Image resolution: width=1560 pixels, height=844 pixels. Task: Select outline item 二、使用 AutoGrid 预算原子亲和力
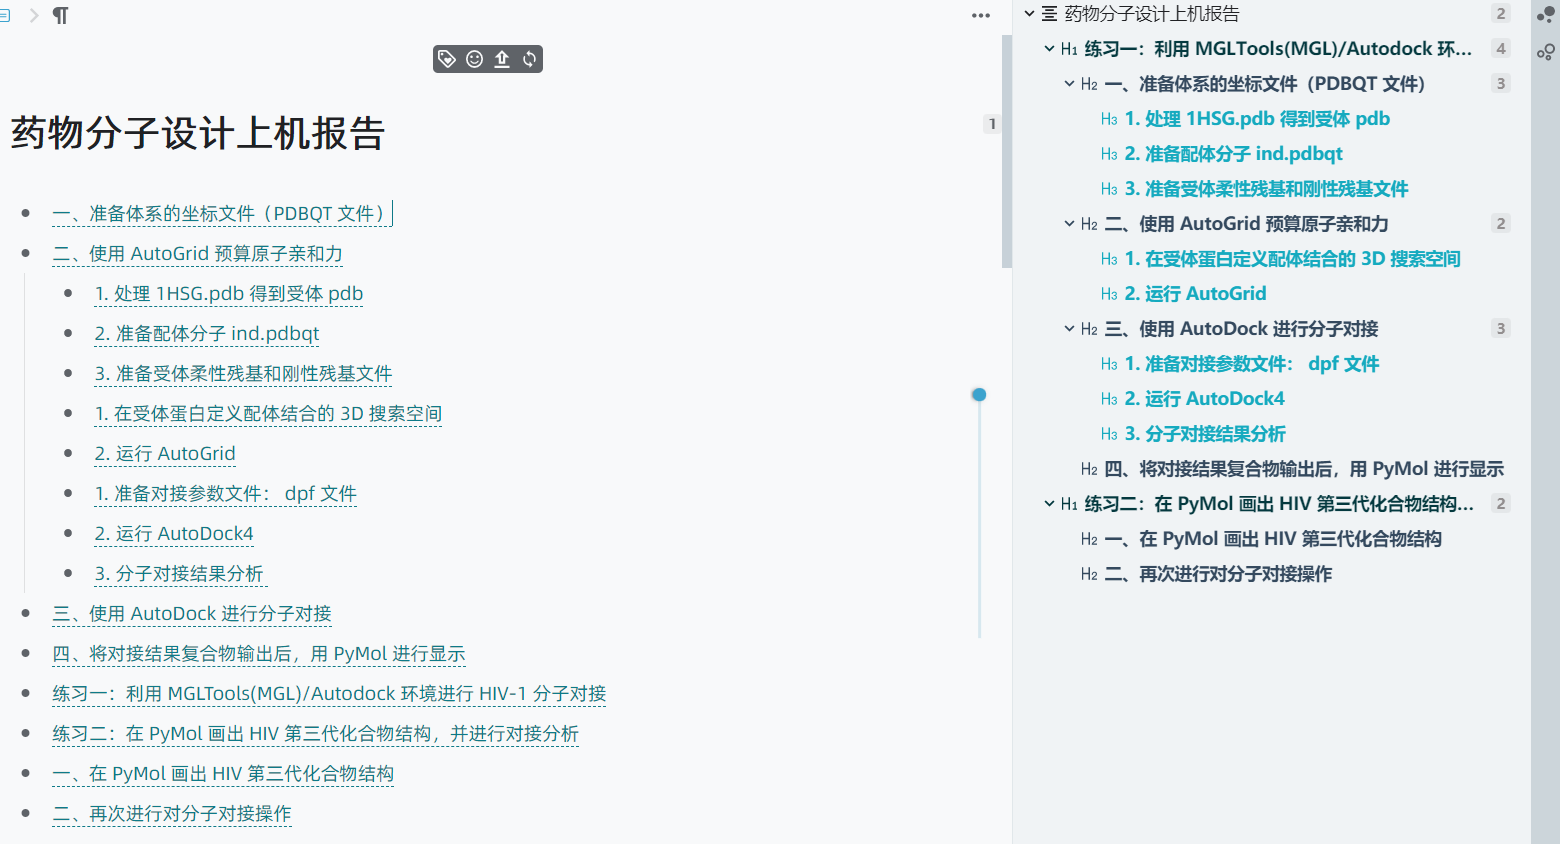tap(1246, 224)
